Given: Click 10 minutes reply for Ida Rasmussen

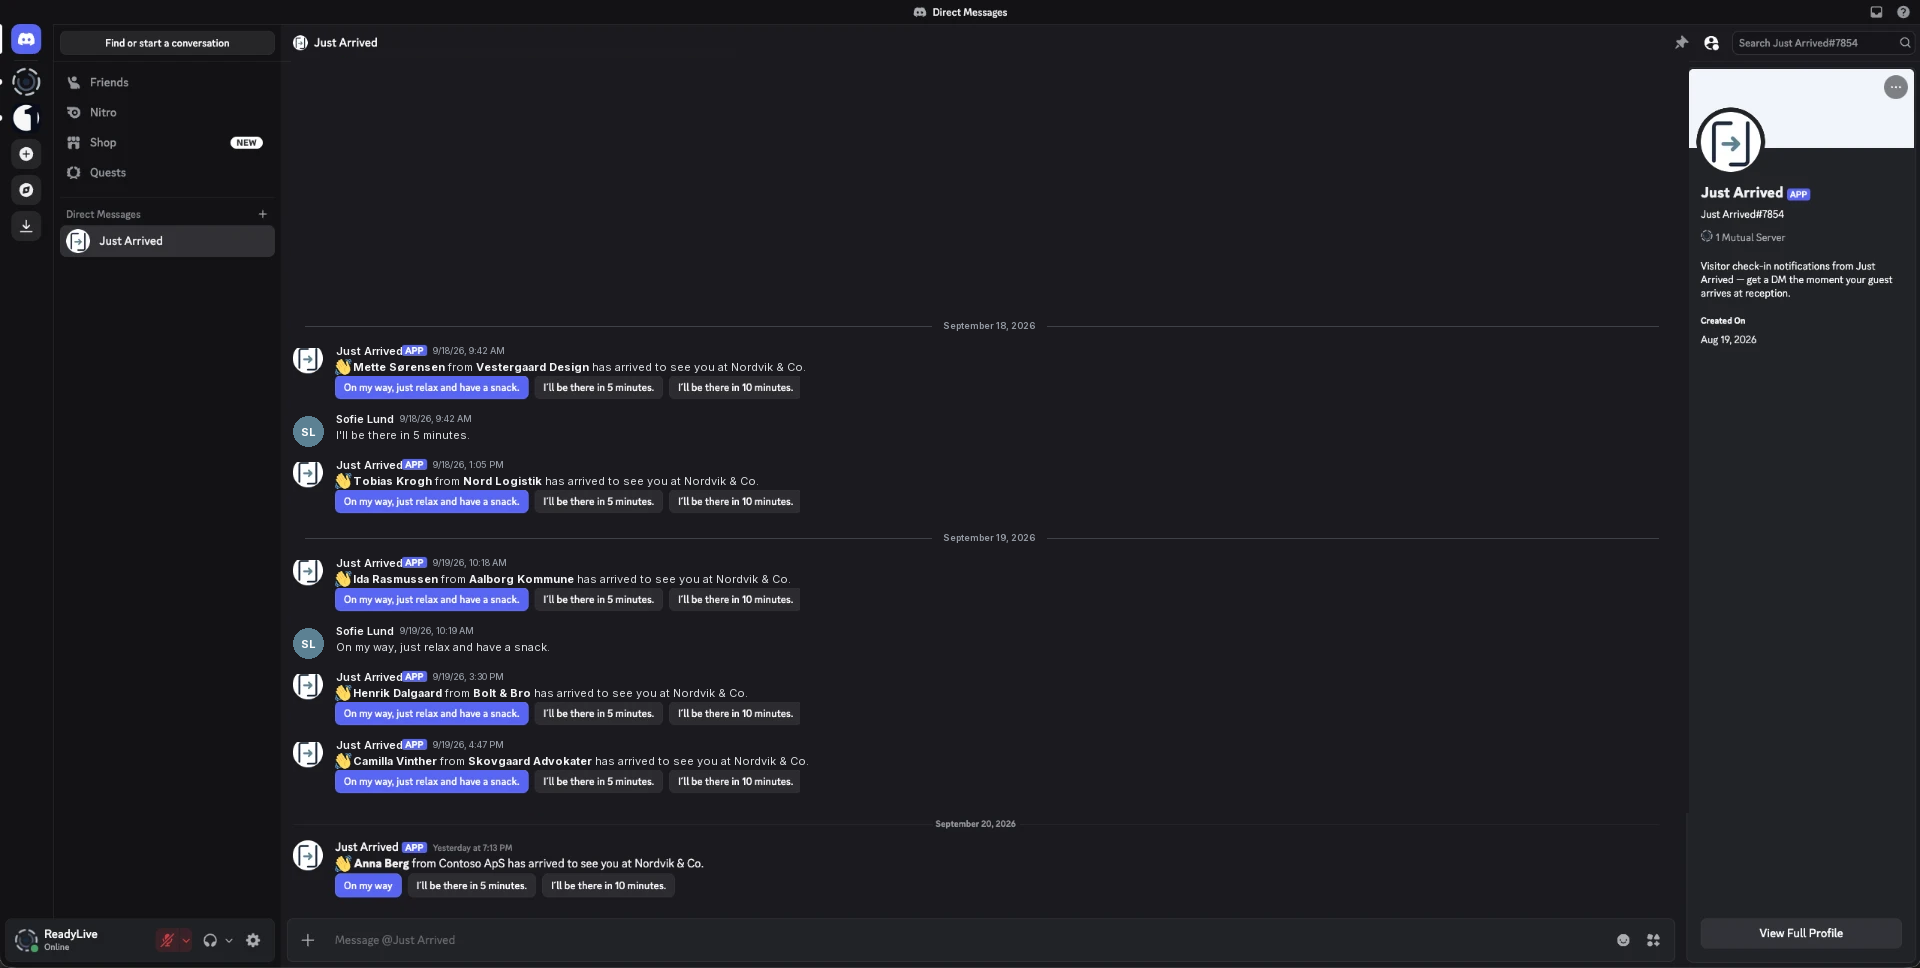Looking at the screenshot, I should pos(735,600).
